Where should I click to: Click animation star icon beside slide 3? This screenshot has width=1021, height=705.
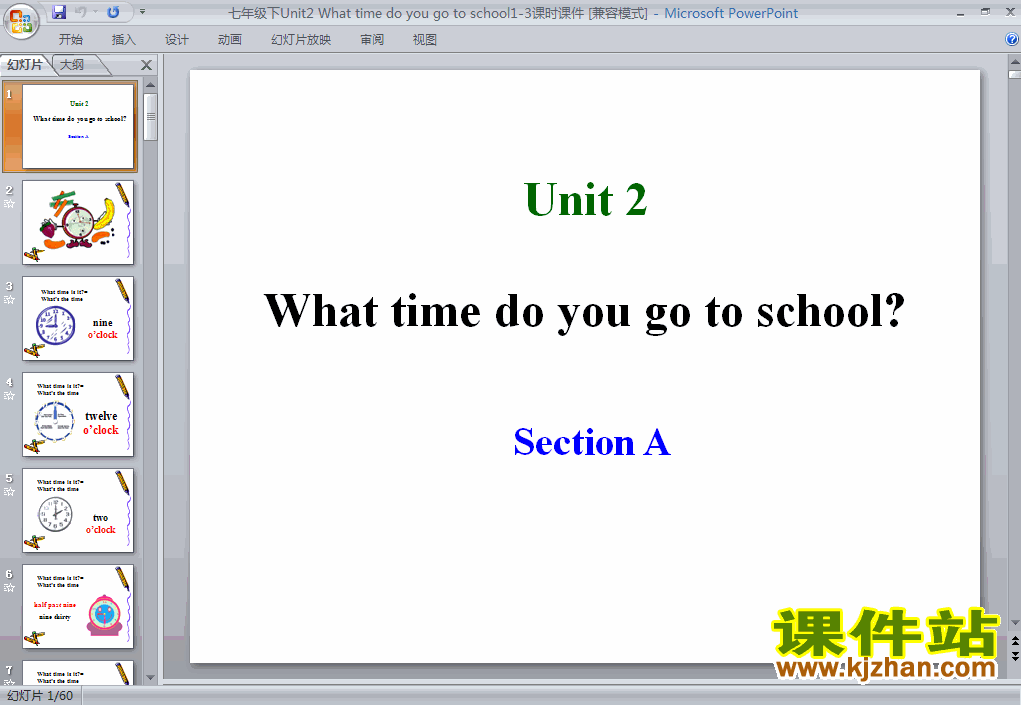[x=9, y=300]
